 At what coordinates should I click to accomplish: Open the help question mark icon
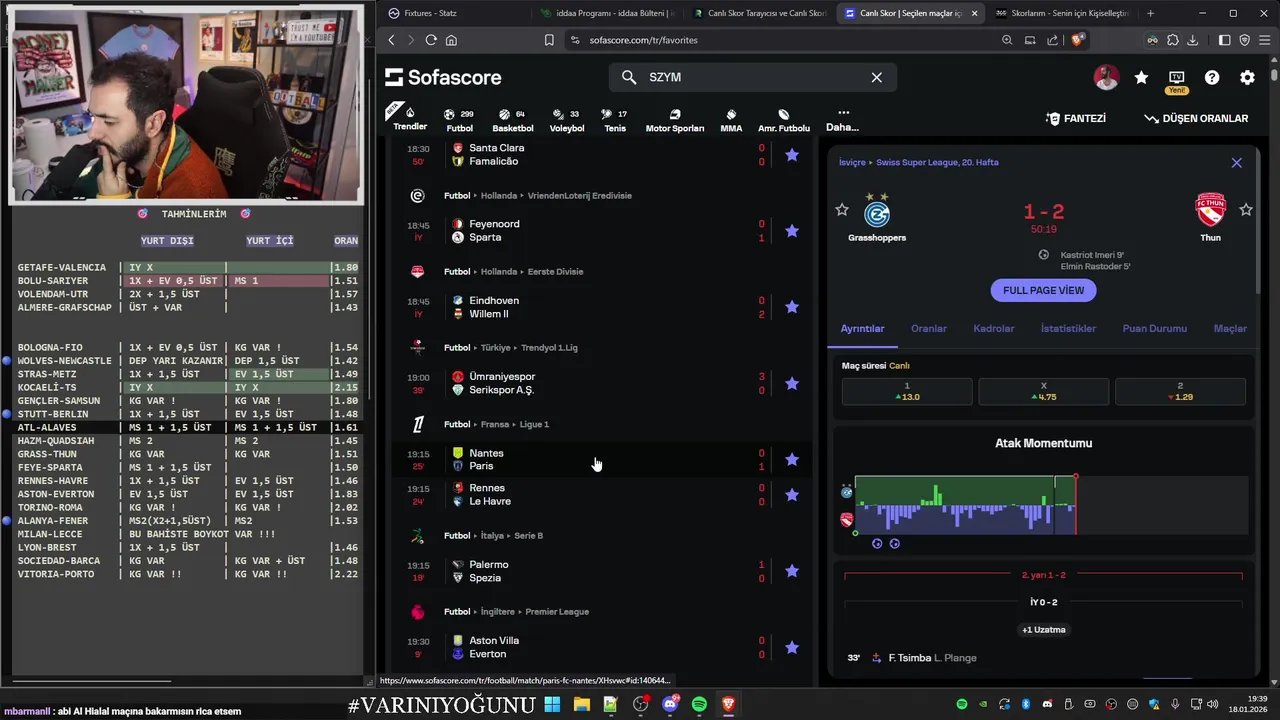point(1212,77)
